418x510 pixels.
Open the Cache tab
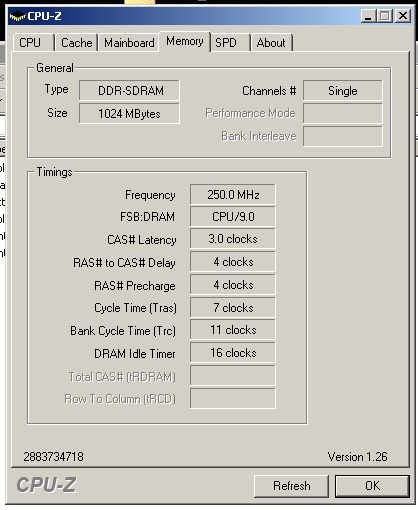pos(76,43)
